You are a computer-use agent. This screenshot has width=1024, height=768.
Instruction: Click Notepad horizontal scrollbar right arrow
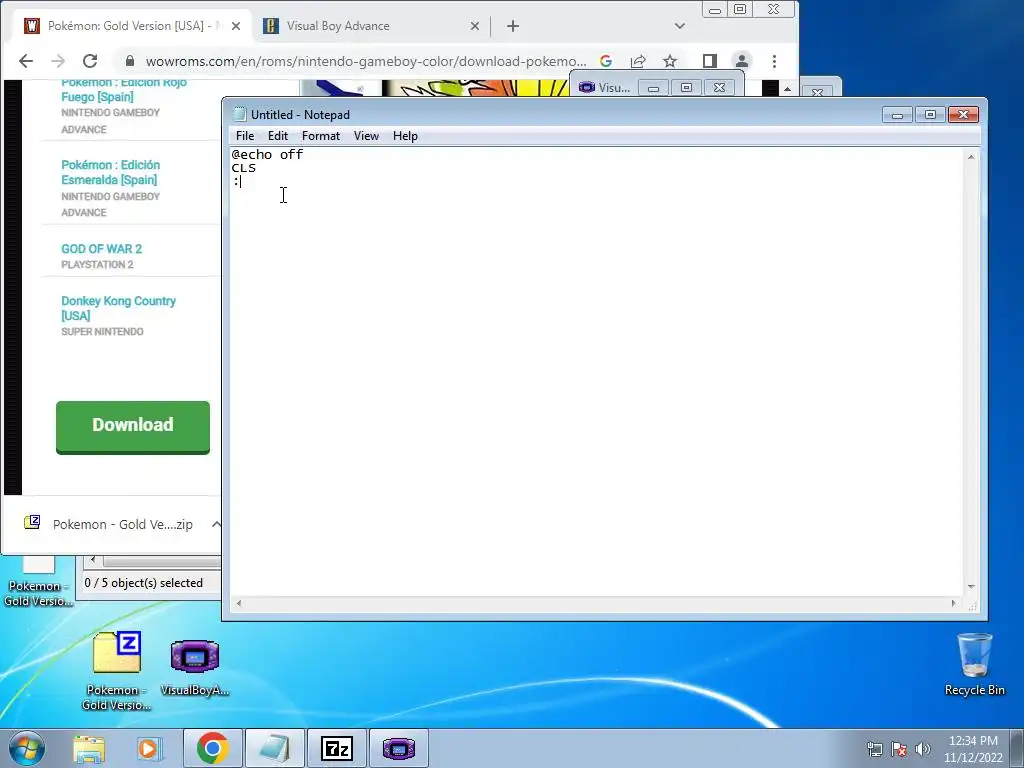coord(953,603)
